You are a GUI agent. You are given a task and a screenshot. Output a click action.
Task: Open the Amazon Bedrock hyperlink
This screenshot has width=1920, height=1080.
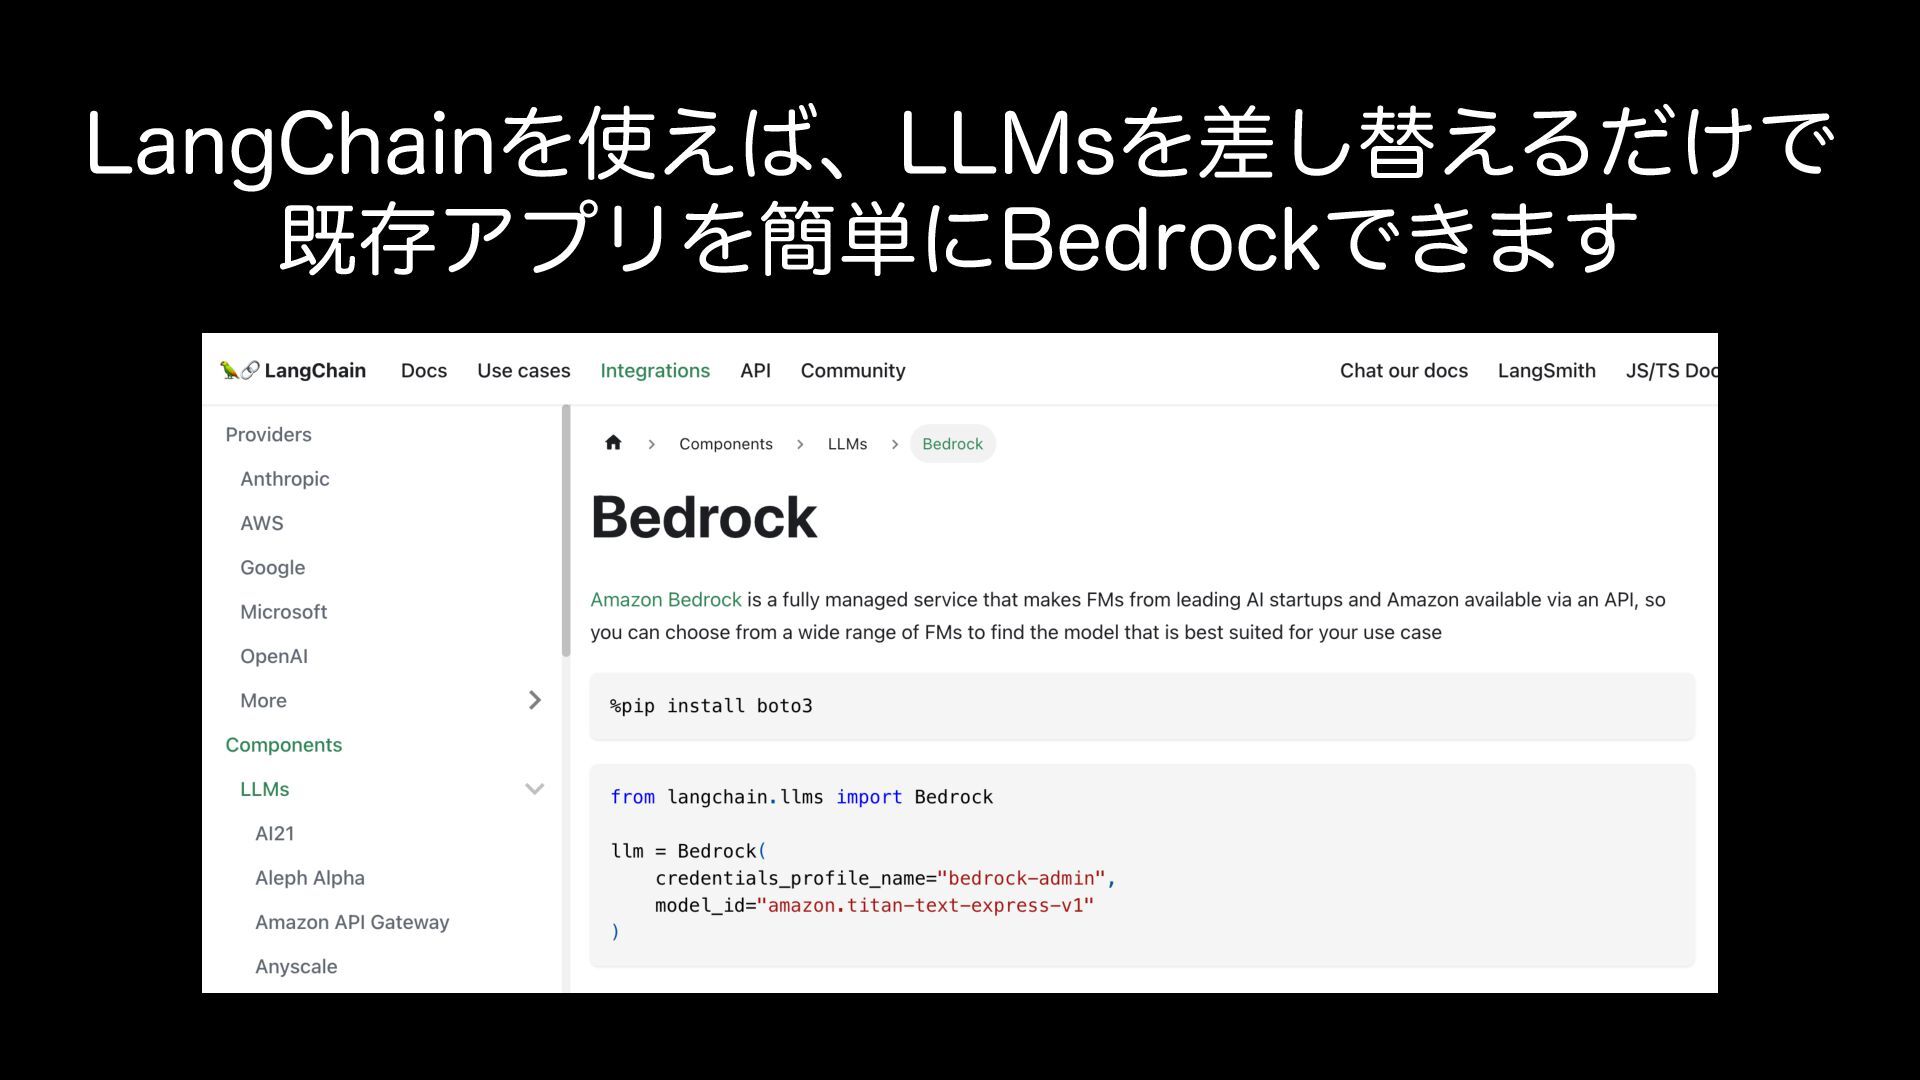coord(666,600)
